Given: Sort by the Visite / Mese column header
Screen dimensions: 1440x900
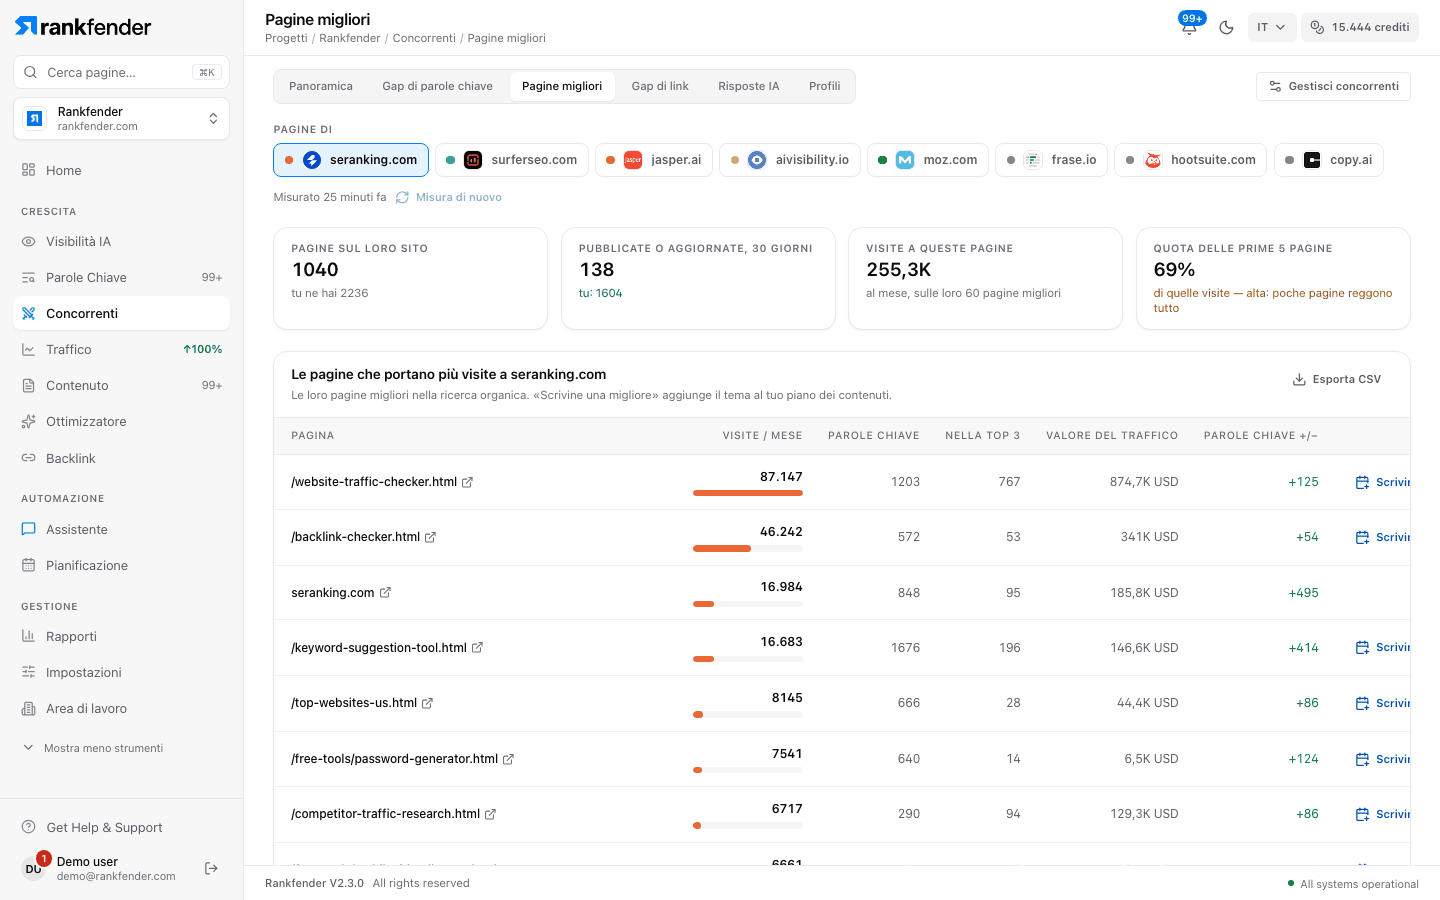Looking at the screenshot, I should point(762,436).
